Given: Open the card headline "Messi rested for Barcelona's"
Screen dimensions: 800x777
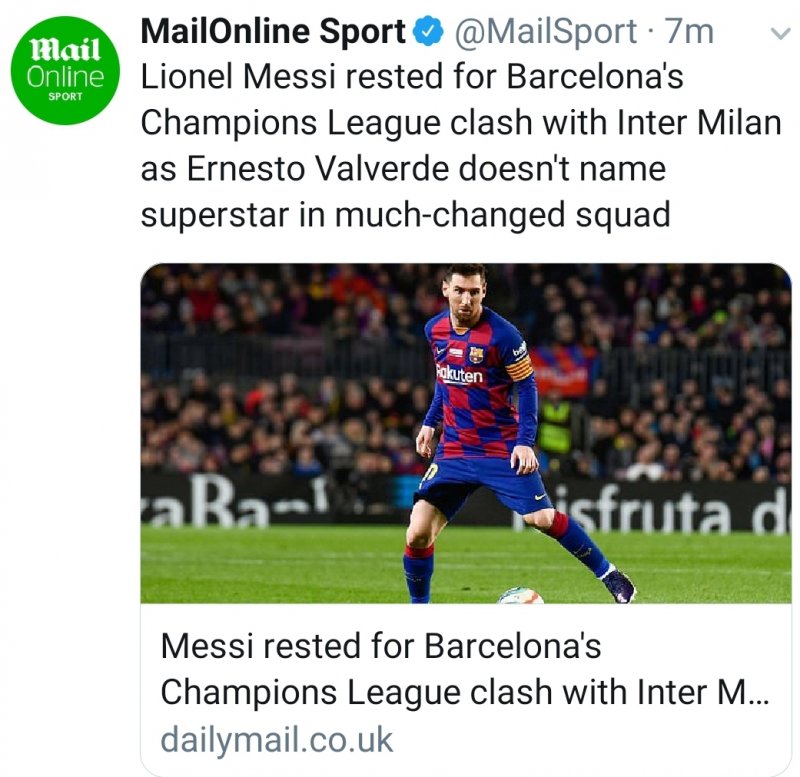Looking at the screenshot, I should 381,646.
